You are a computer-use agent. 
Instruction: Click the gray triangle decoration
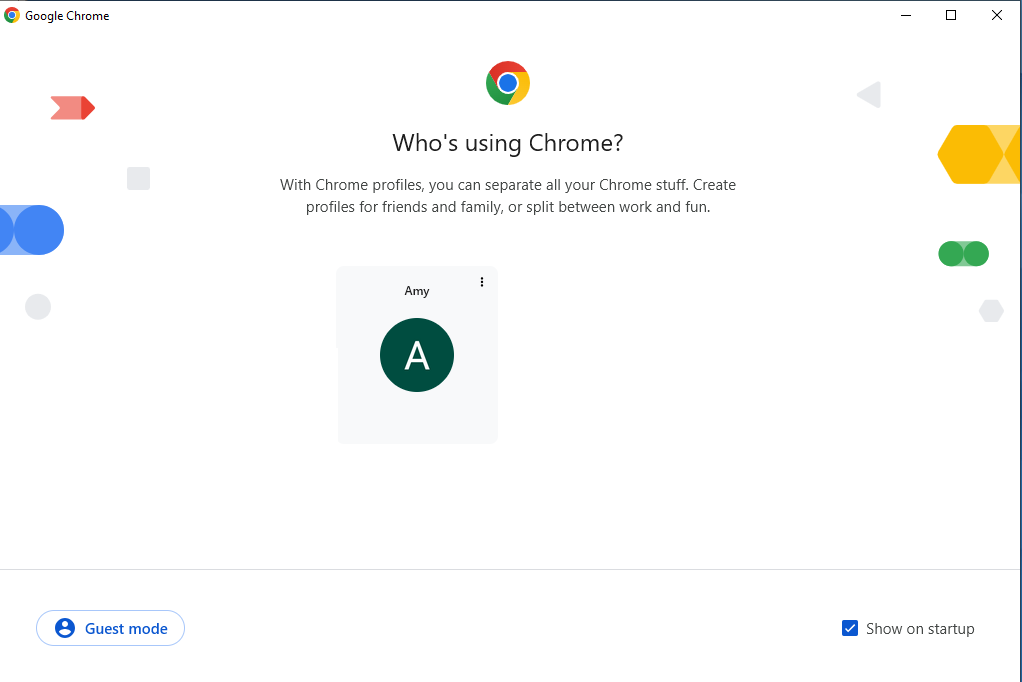(870, 95)
